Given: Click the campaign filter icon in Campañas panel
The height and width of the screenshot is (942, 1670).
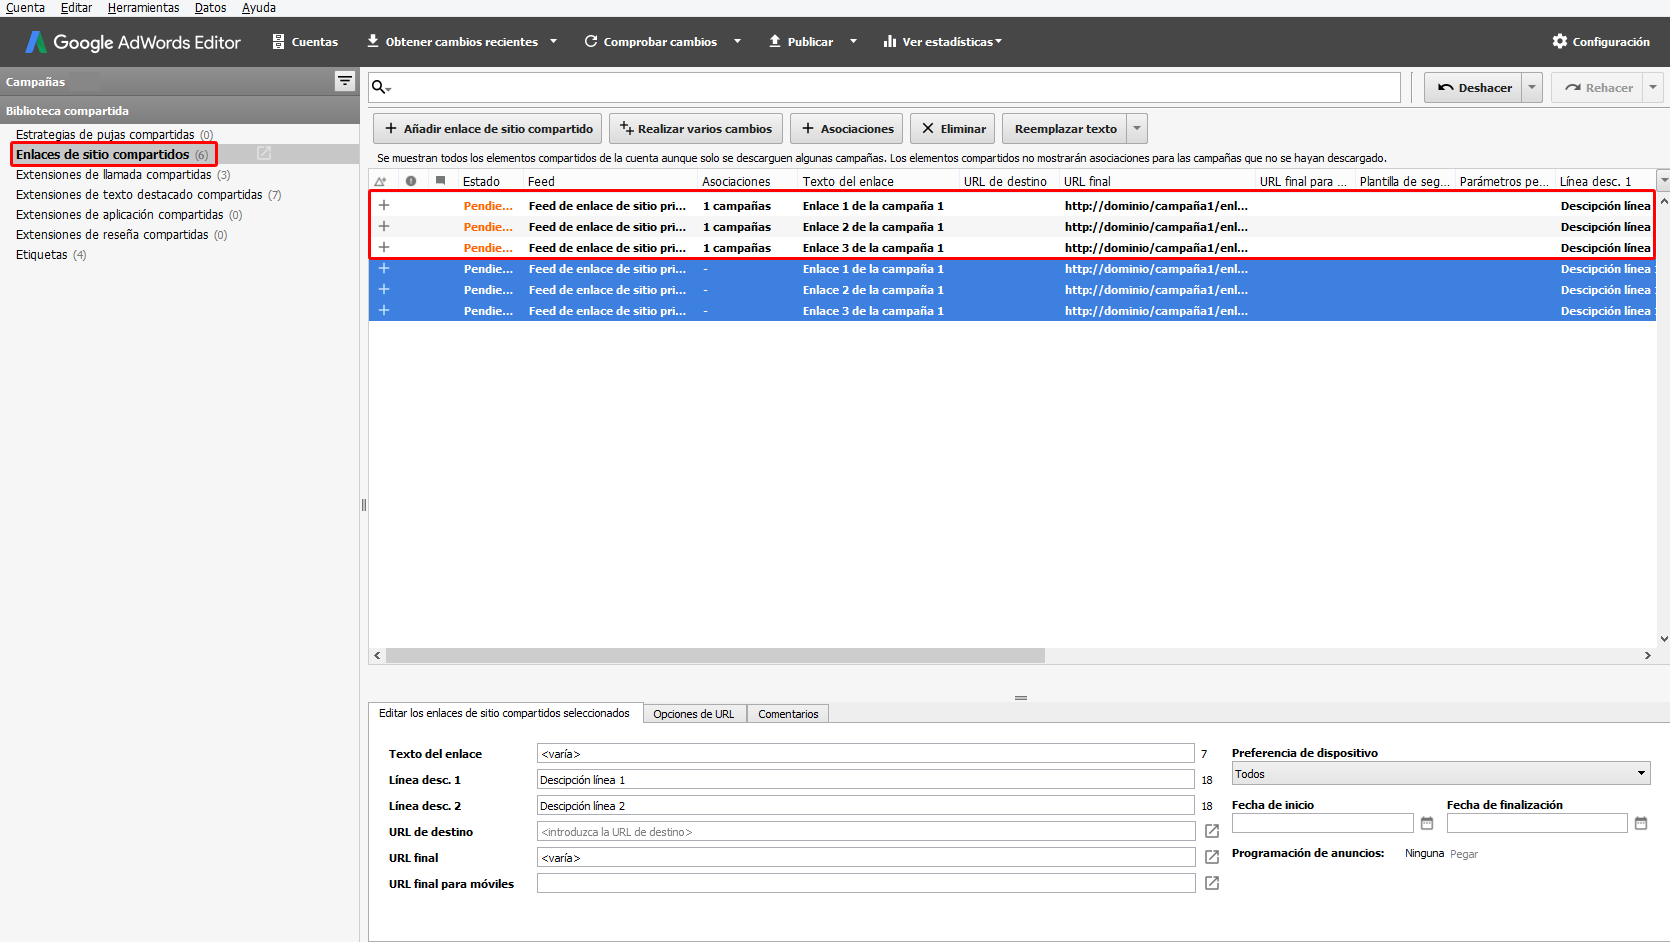Looking at the screenshot, I should pyautogui.click(x=344, y=81).
